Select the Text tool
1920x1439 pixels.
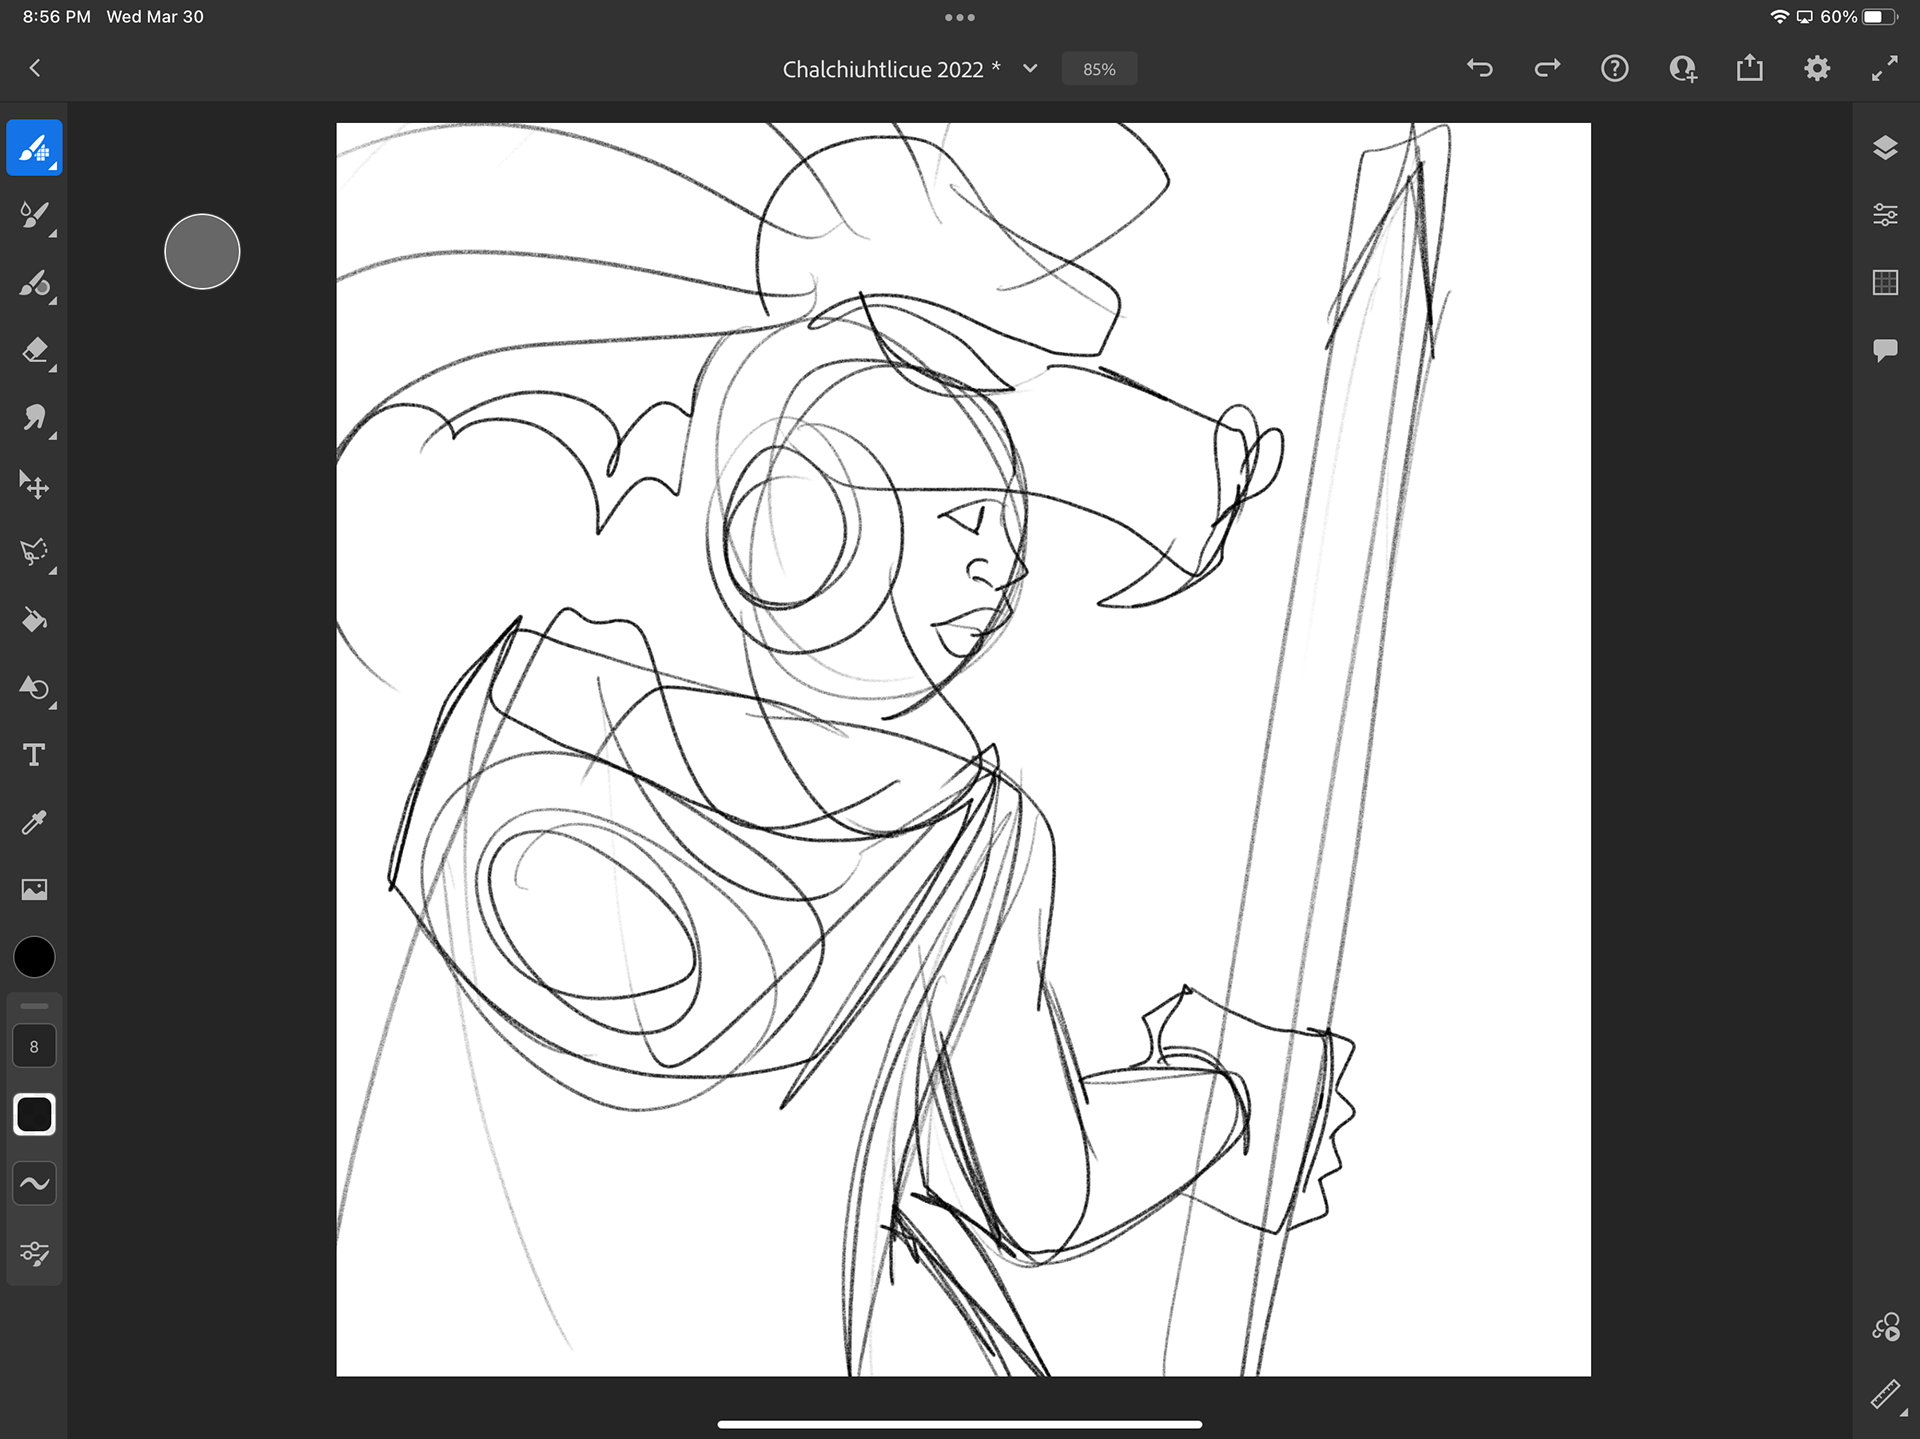(x=34, y=755)
